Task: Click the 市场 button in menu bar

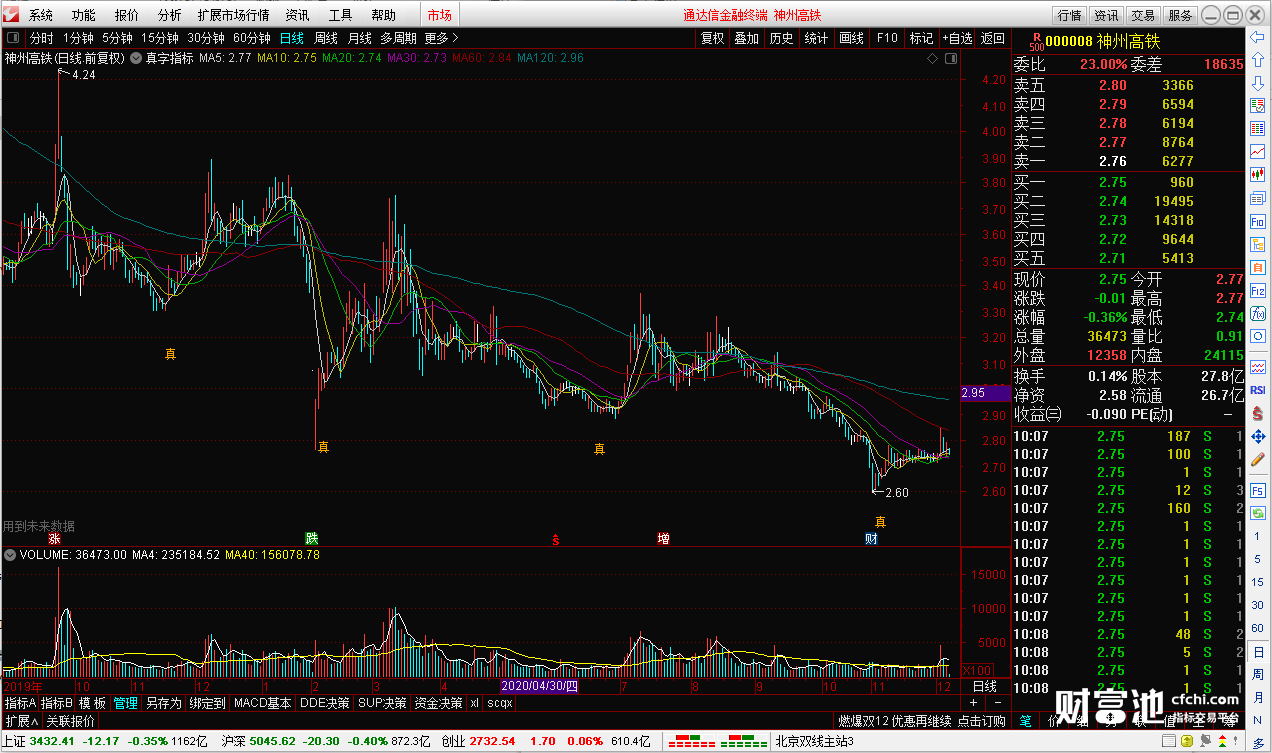Action: pos(439,15)
